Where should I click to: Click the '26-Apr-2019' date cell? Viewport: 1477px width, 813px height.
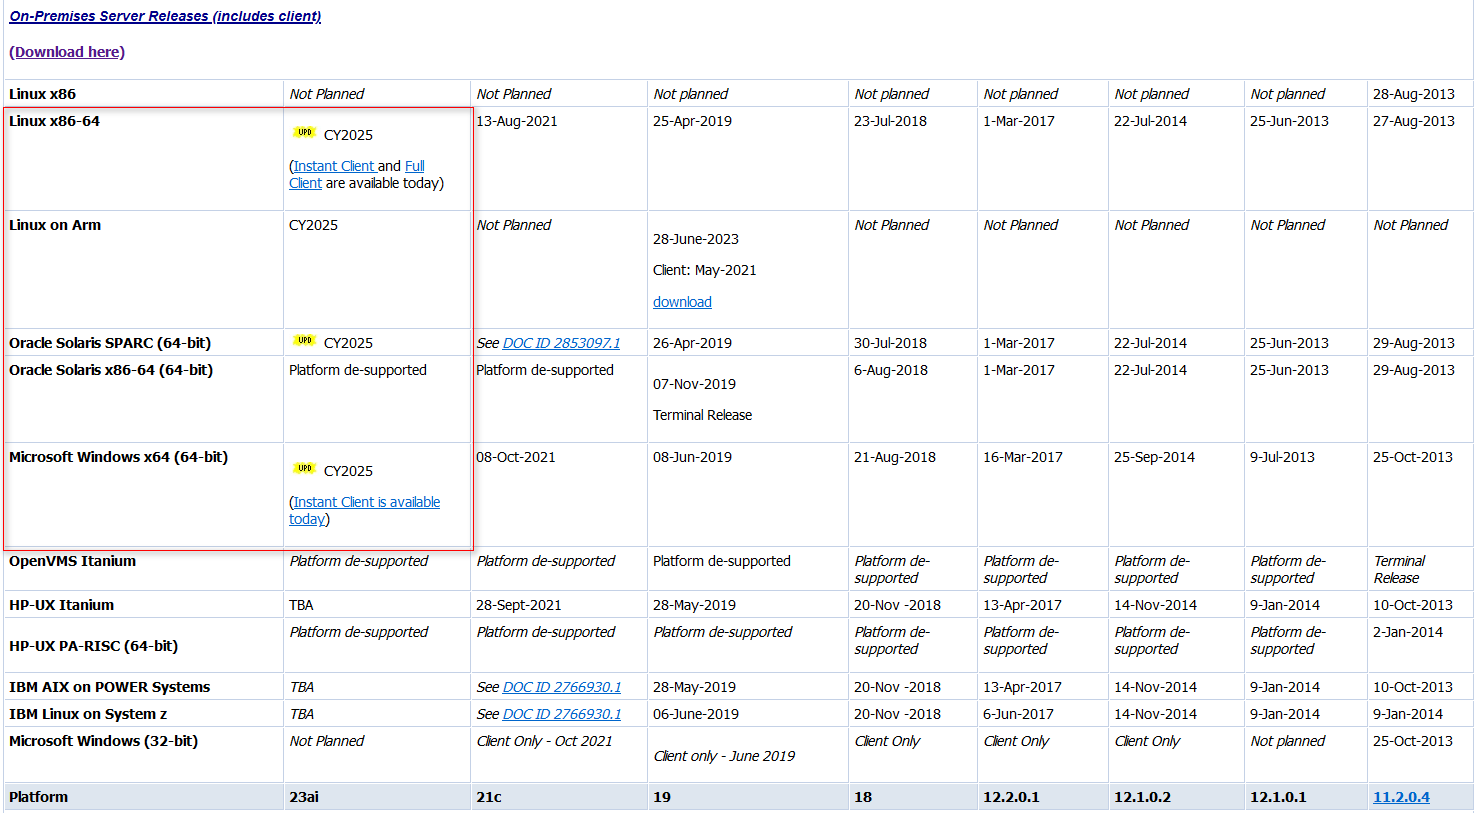tap(692, 343)
